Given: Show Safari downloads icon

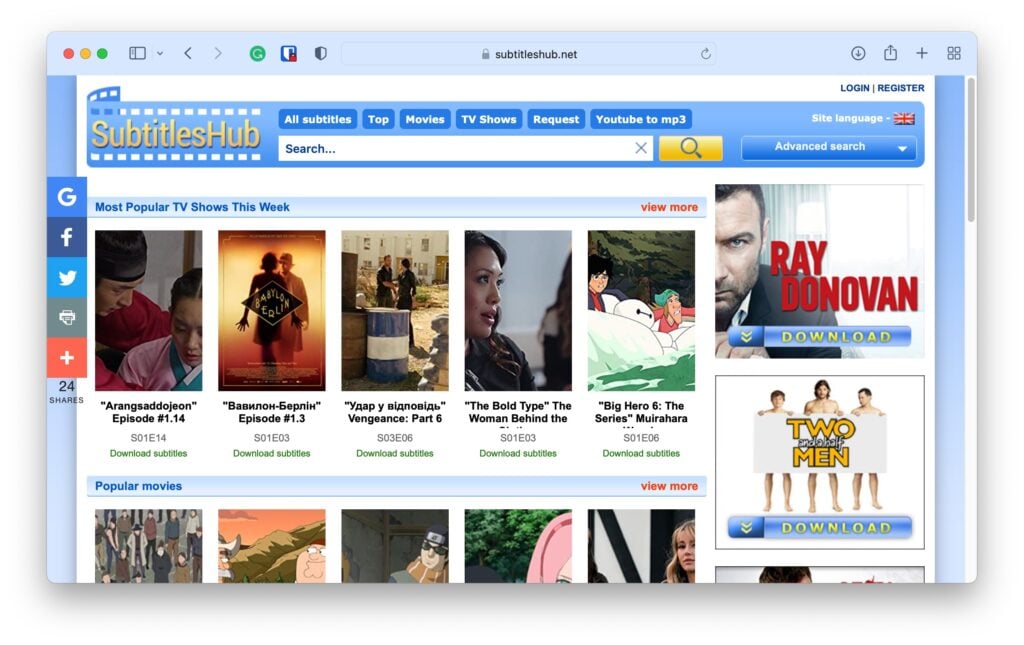Looking at the screenshot, I should tap(858, 54).
